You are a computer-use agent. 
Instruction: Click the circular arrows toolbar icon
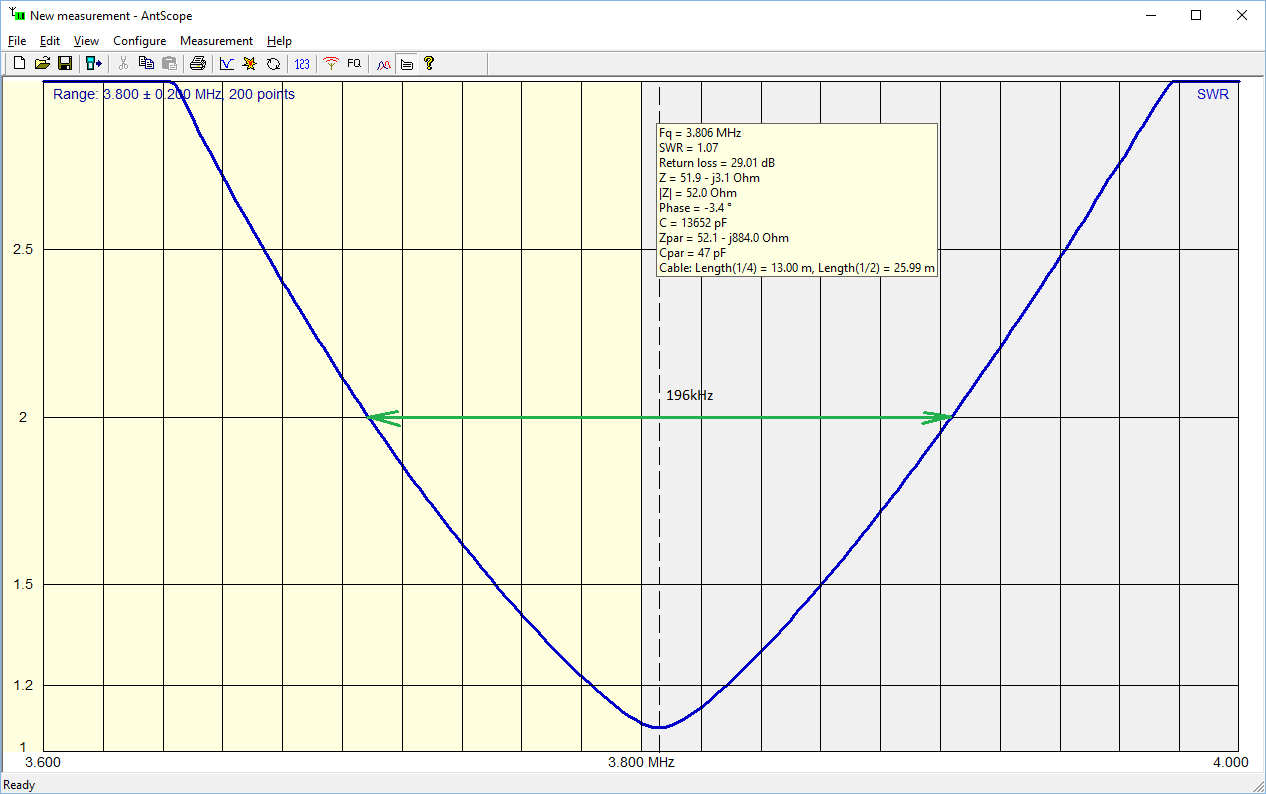pyautogui.click(x=273, y=64)
